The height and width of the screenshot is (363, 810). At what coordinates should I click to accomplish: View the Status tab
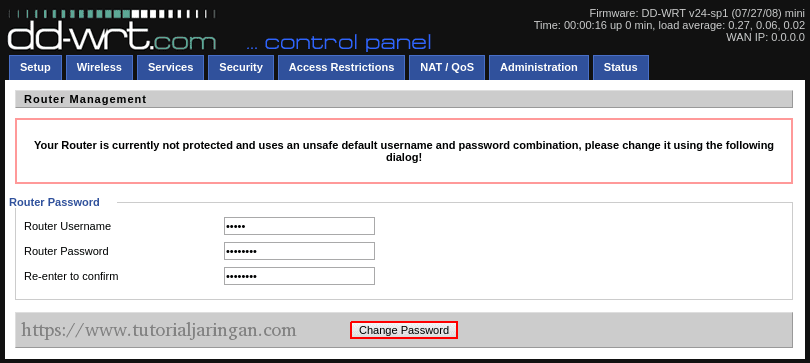coord(620,68)
